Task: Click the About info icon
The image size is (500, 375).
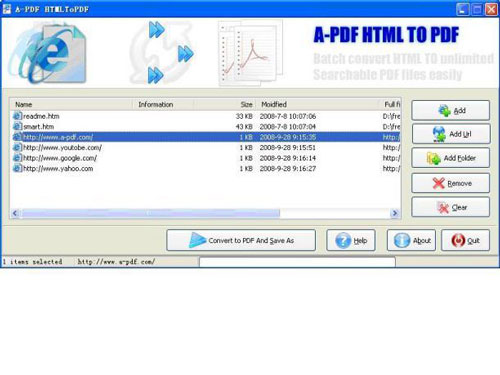Action: click(402, 240)
